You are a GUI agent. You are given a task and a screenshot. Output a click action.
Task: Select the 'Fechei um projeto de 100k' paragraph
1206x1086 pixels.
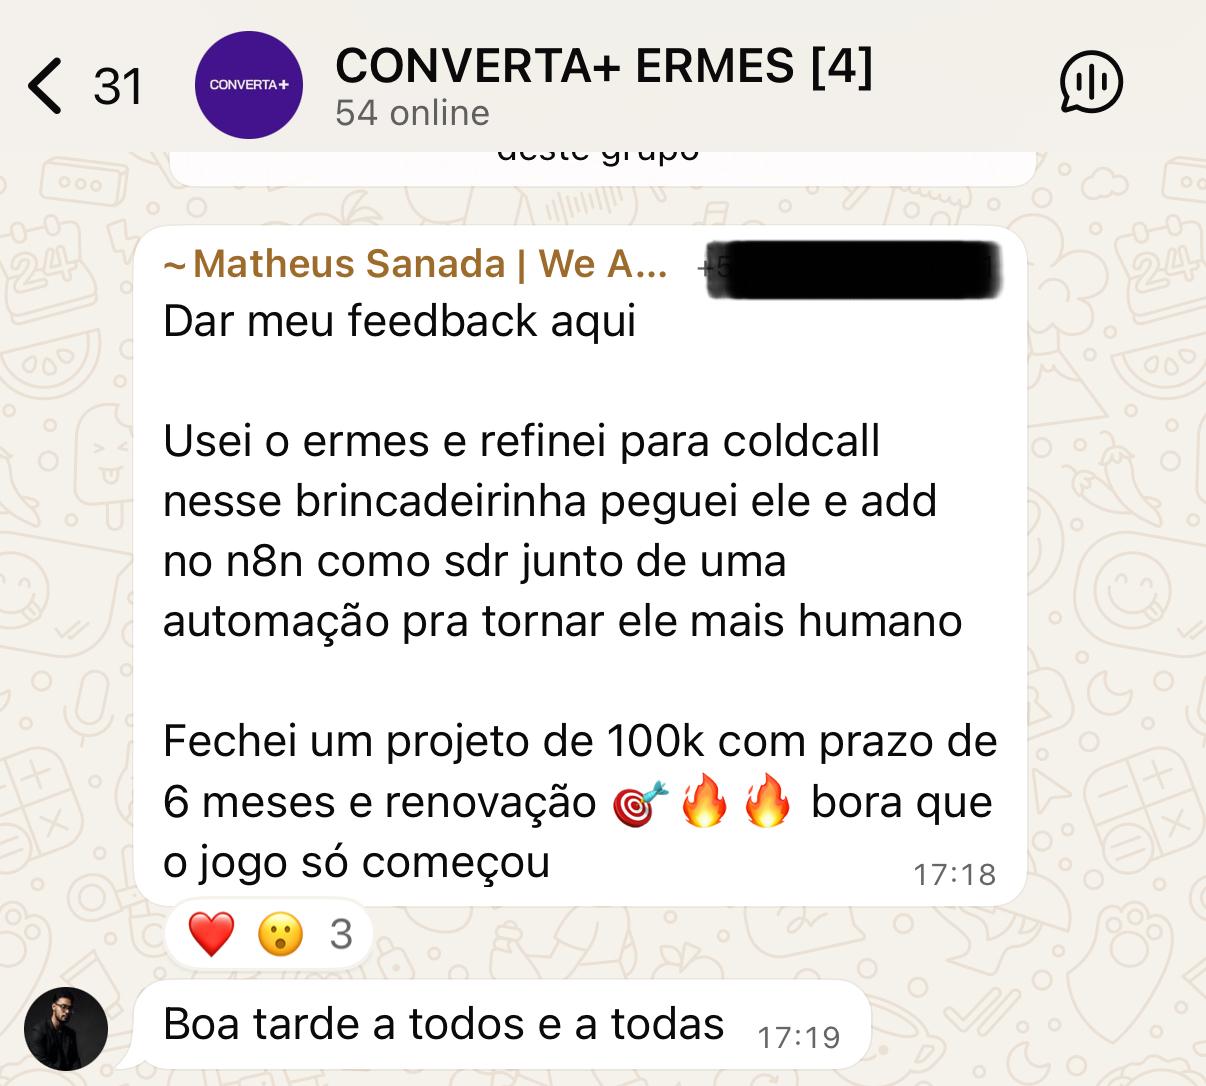click(580, 802)
